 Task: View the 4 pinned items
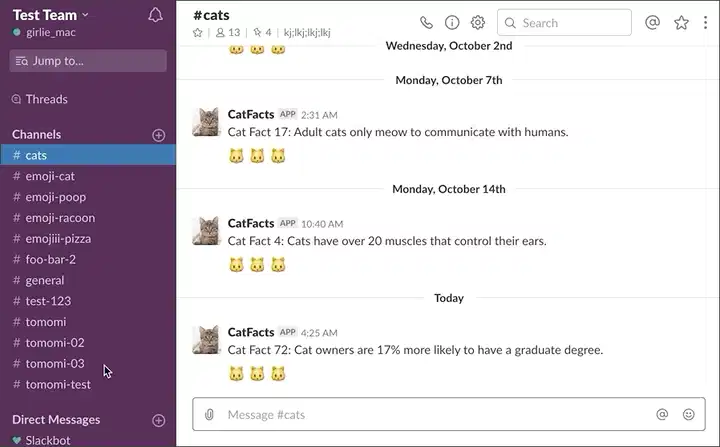(262, 33)
